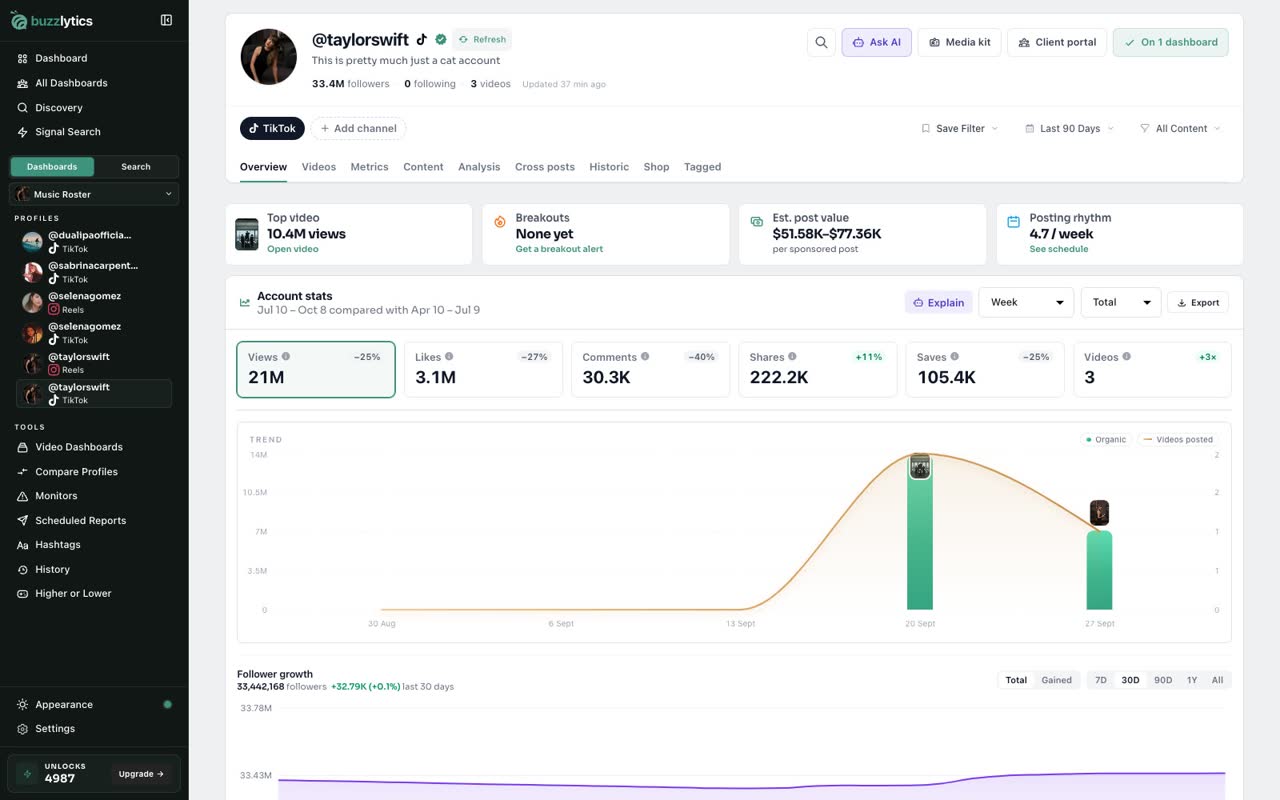Open the All Content filter dropdown
1280x800 pixels.
[1180, 129]
